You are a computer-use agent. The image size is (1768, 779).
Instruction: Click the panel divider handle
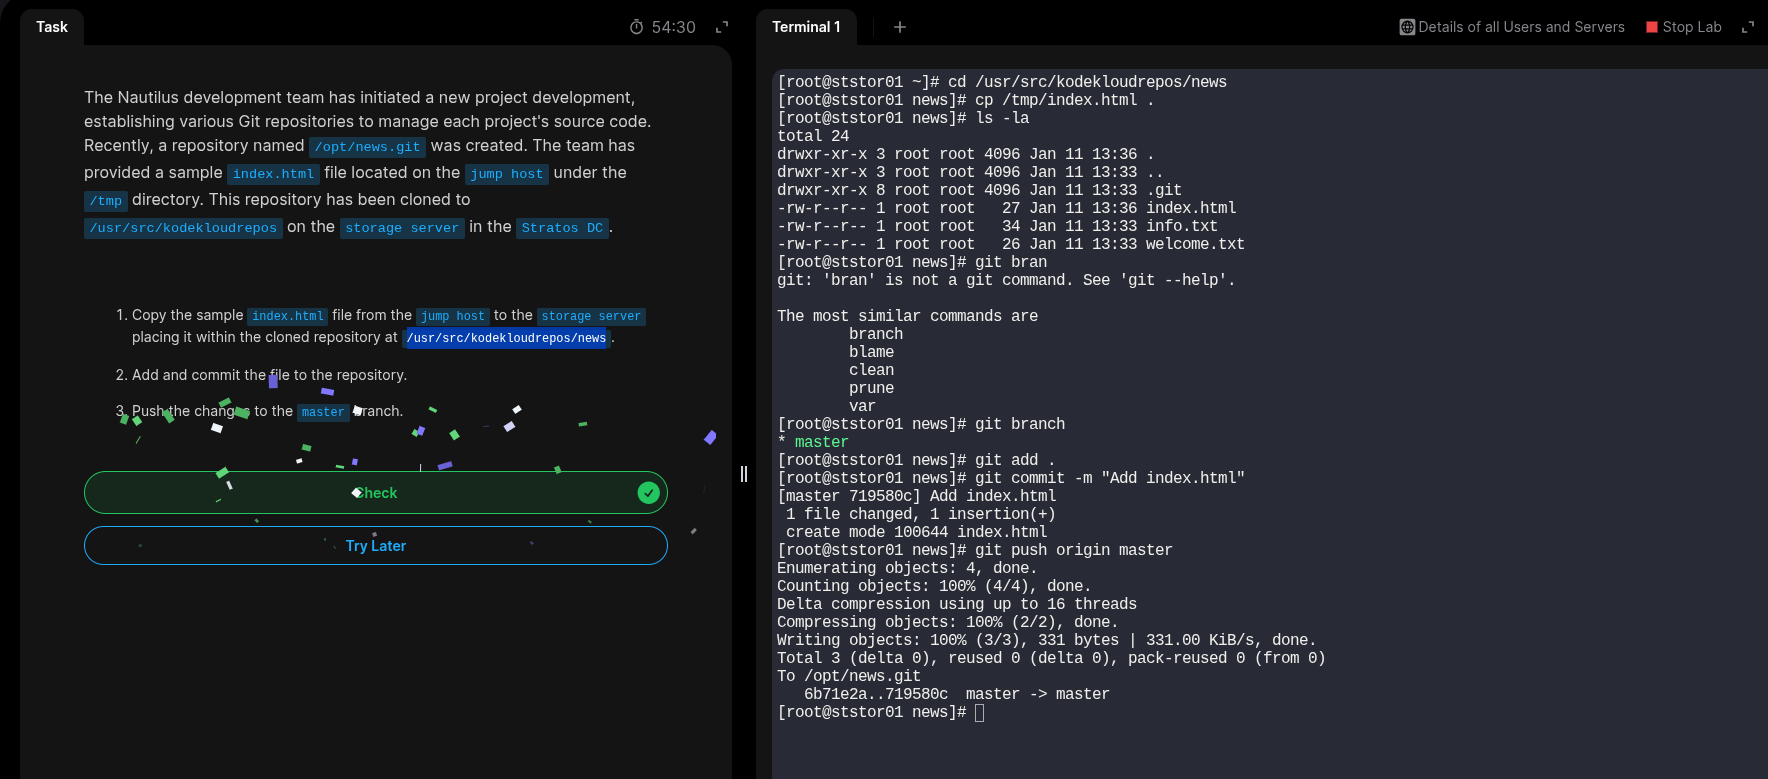tap(744, 474)
